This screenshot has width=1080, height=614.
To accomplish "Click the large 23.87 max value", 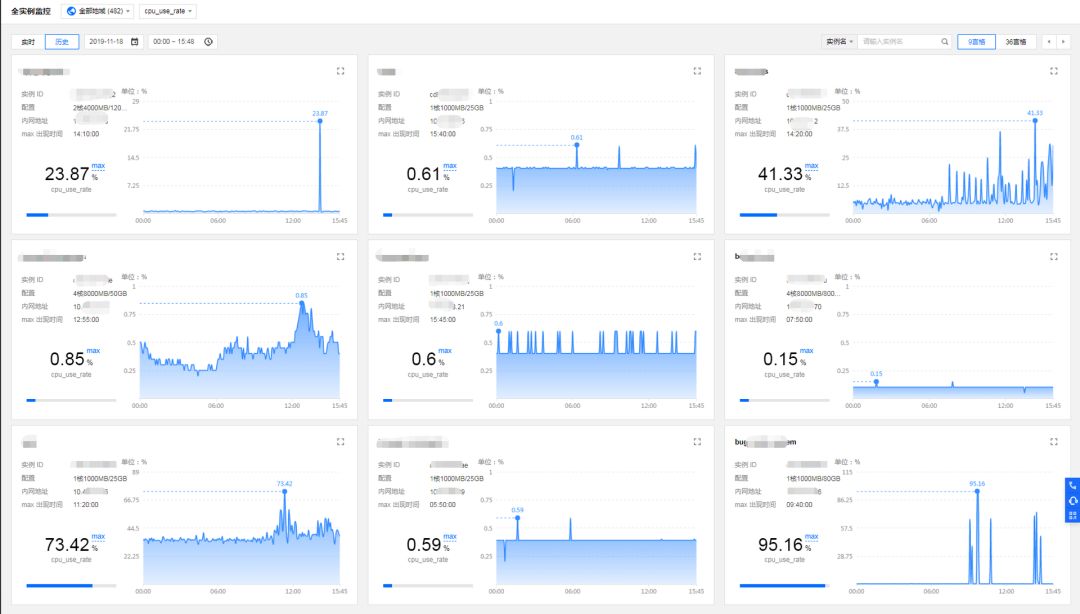I will [67, 174].
